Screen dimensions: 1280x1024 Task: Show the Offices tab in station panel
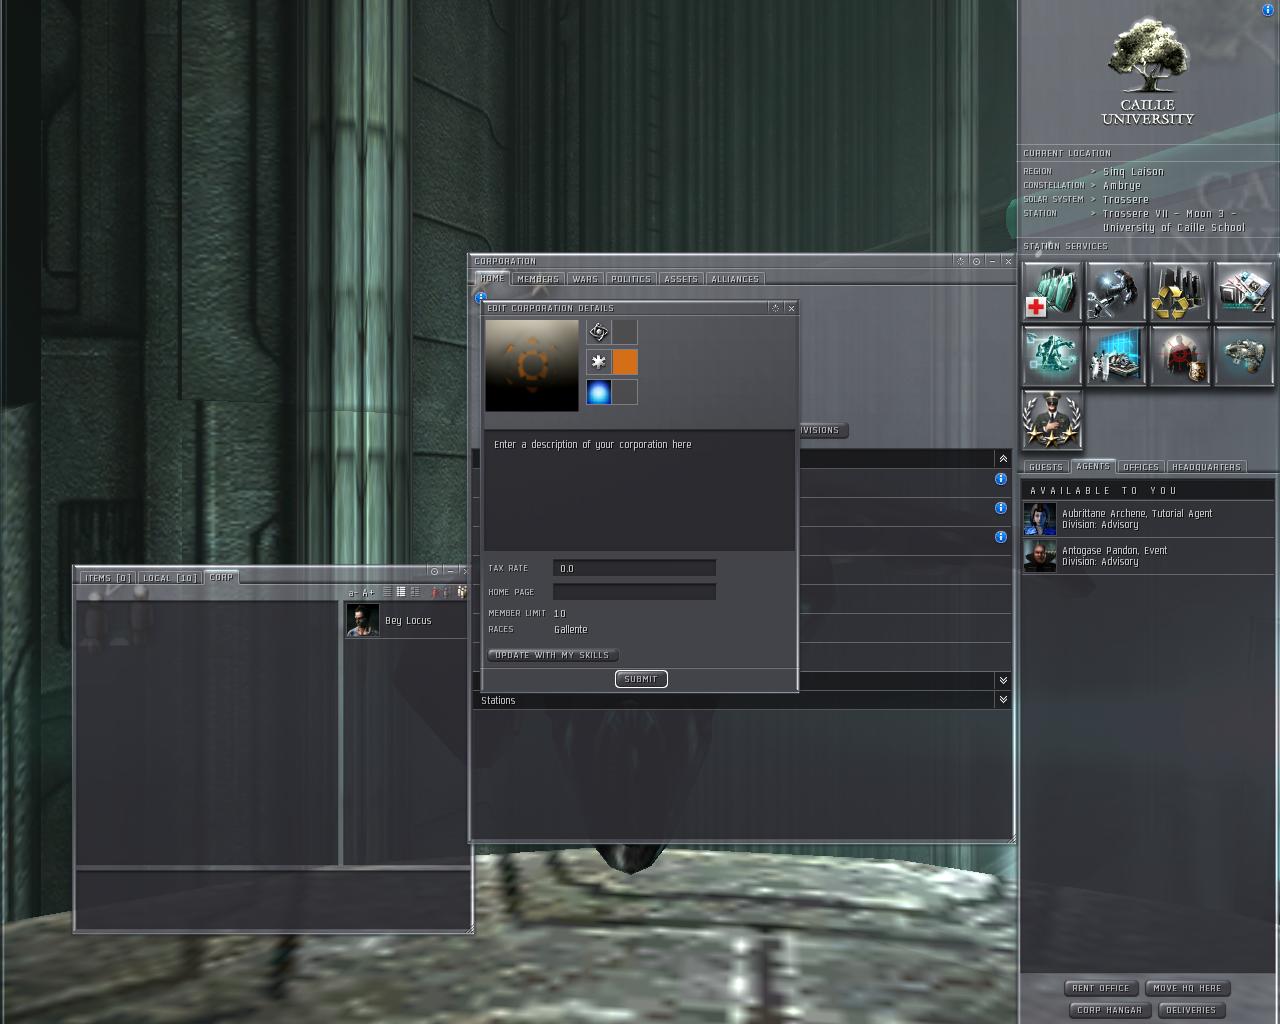pos(1141,467)
